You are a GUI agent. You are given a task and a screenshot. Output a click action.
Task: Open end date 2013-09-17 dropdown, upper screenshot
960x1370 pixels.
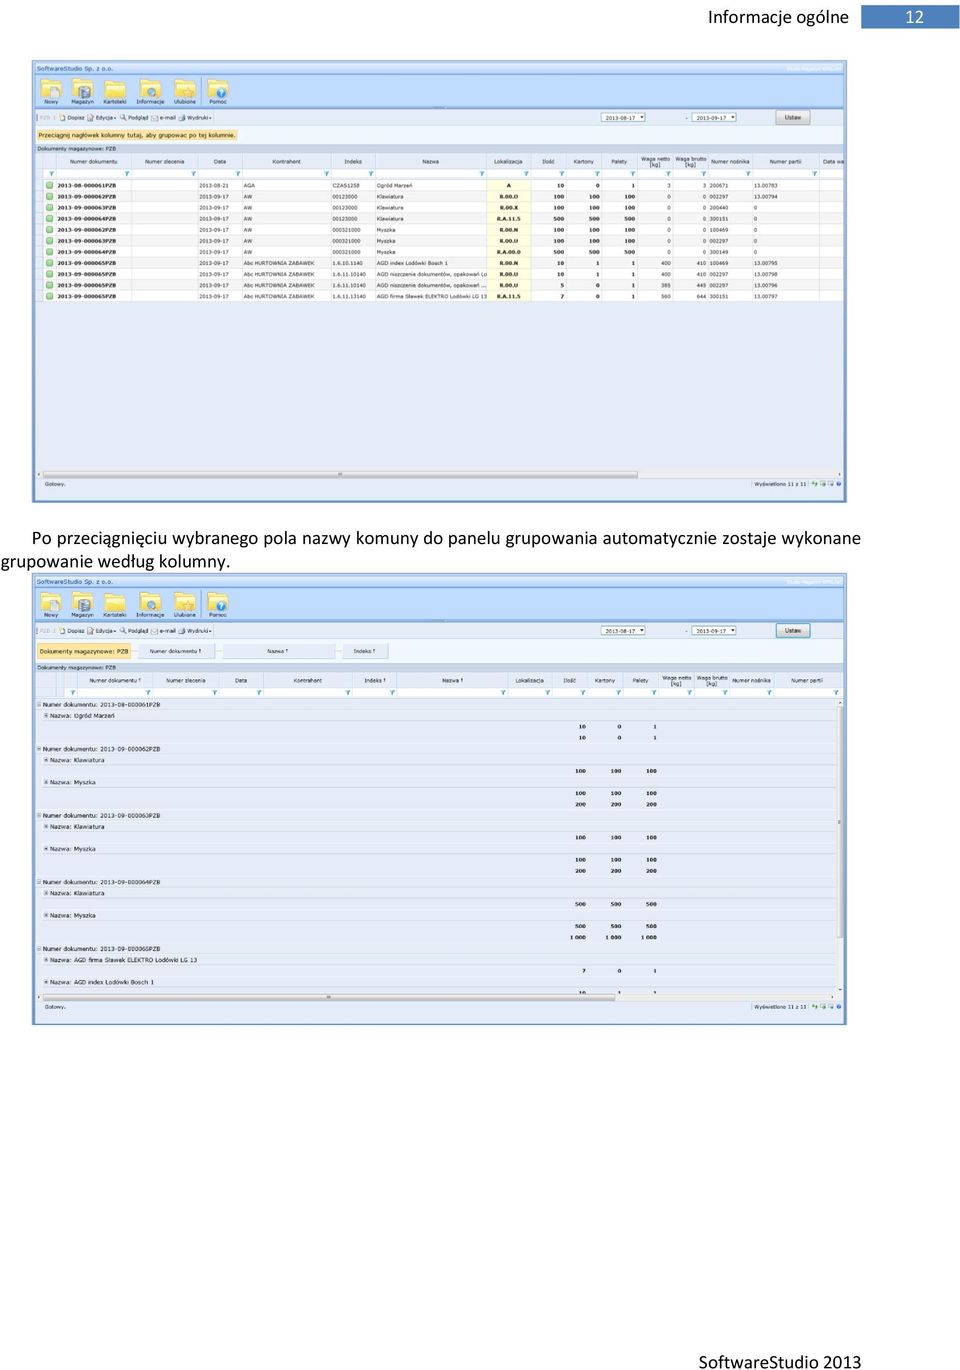click(732, 118)
